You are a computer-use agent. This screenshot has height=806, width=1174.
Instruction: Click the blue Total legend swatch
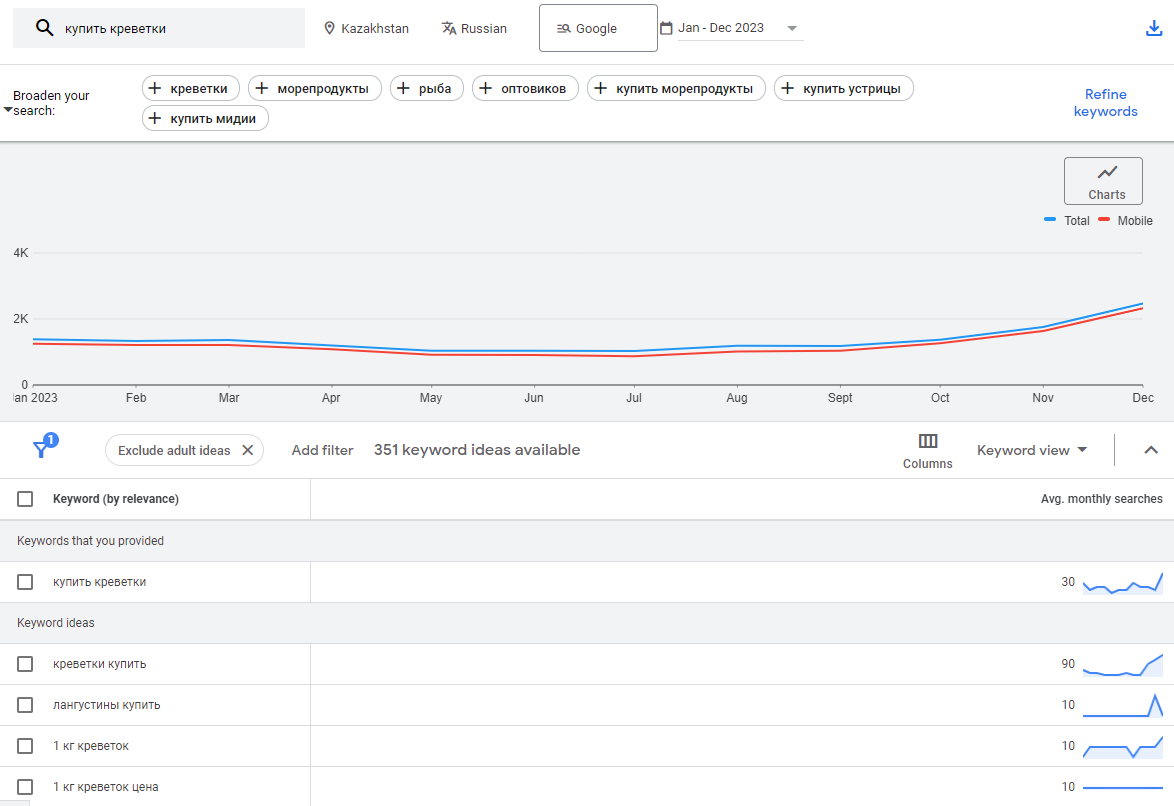[1050, 220]
